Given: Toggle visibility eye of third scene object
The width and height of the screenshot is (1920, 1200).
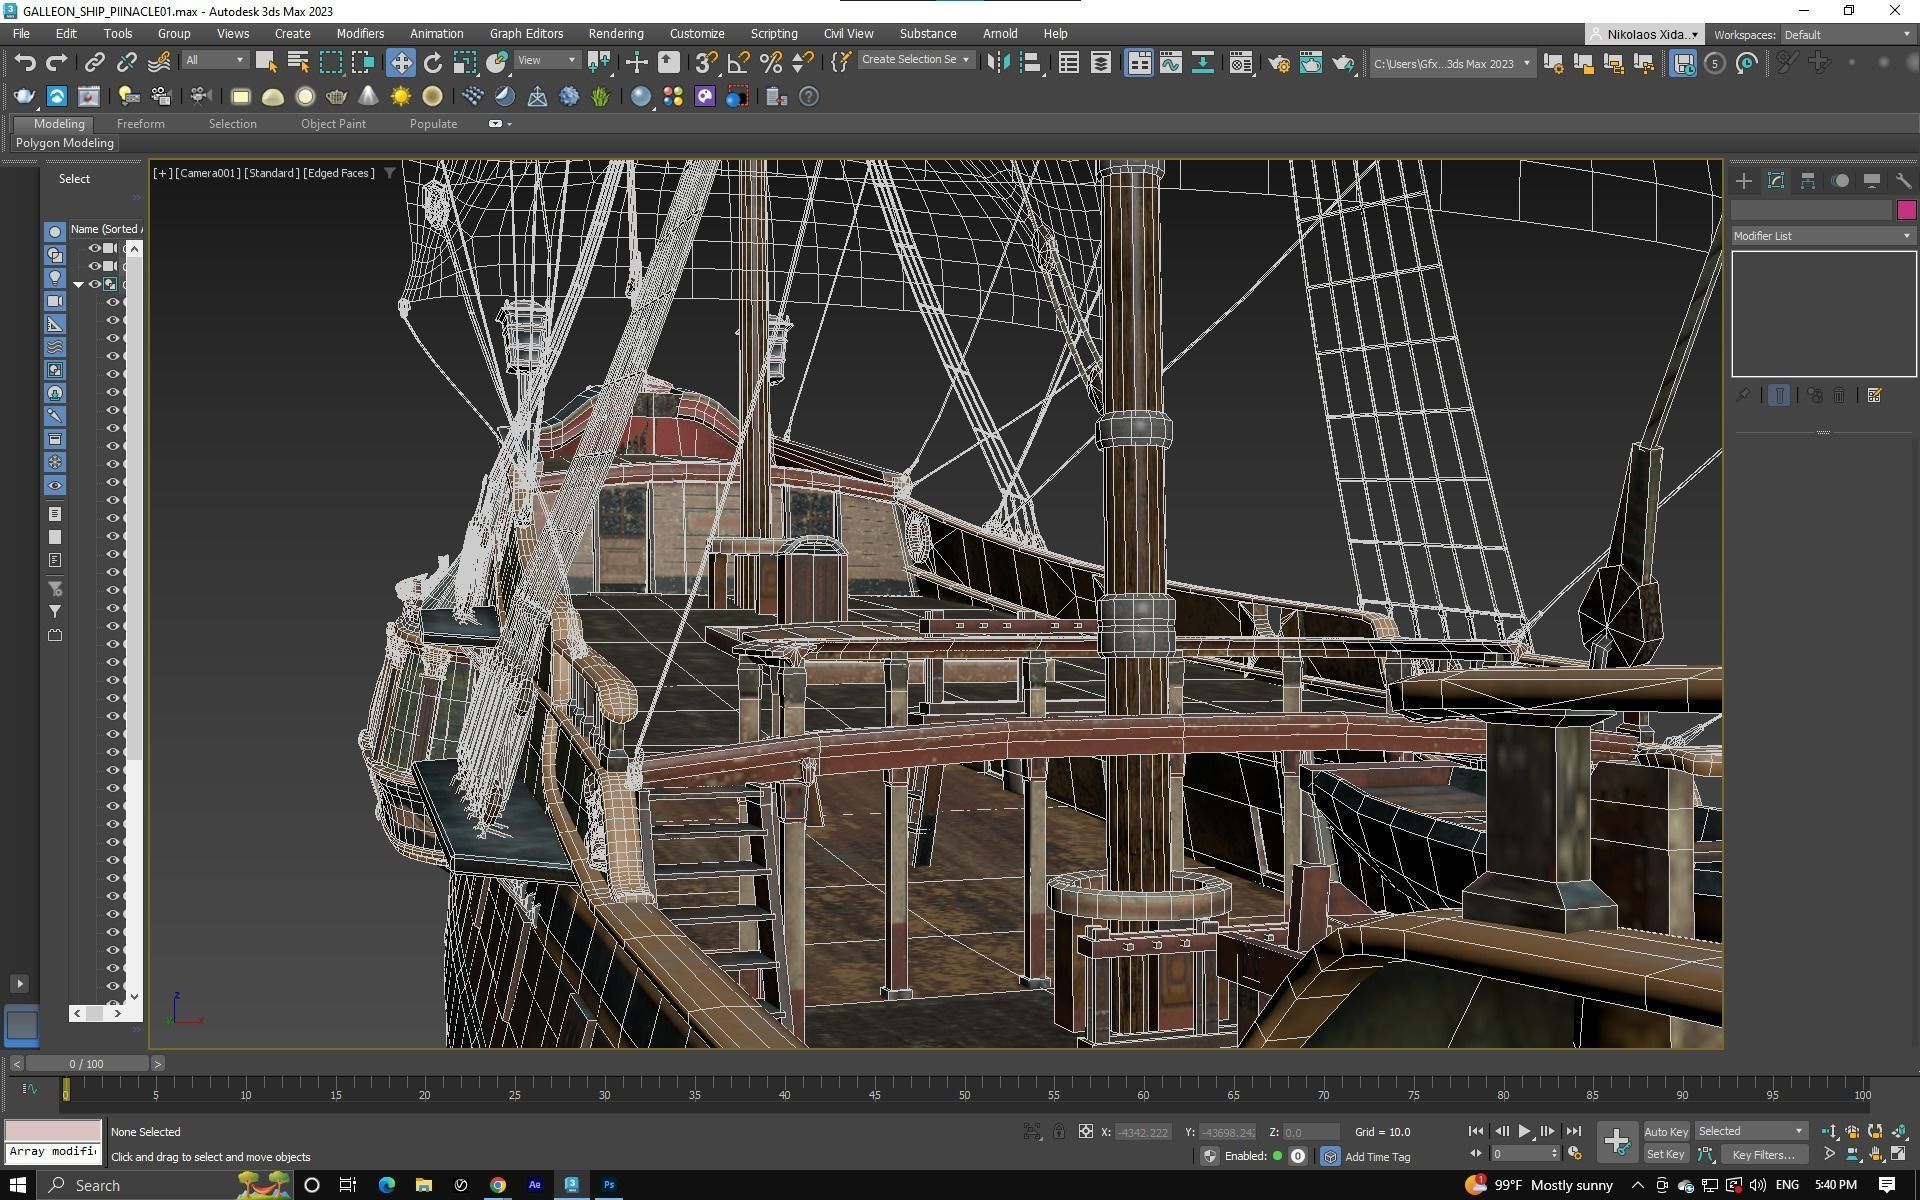Looking at the screenshot, I should pyautogui.click(x=95, y=284).
